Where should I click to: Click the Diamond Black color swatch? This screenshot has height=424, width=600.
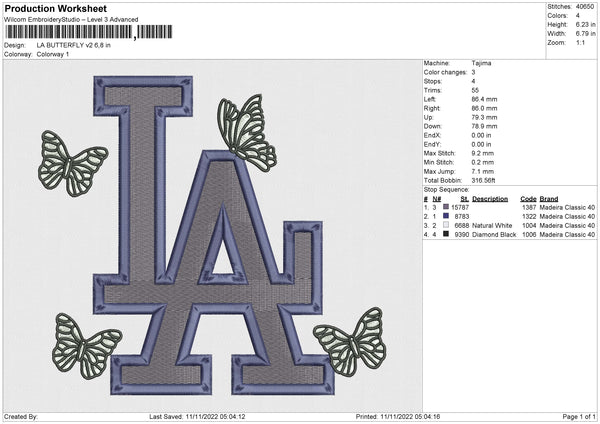click(446, 234)
